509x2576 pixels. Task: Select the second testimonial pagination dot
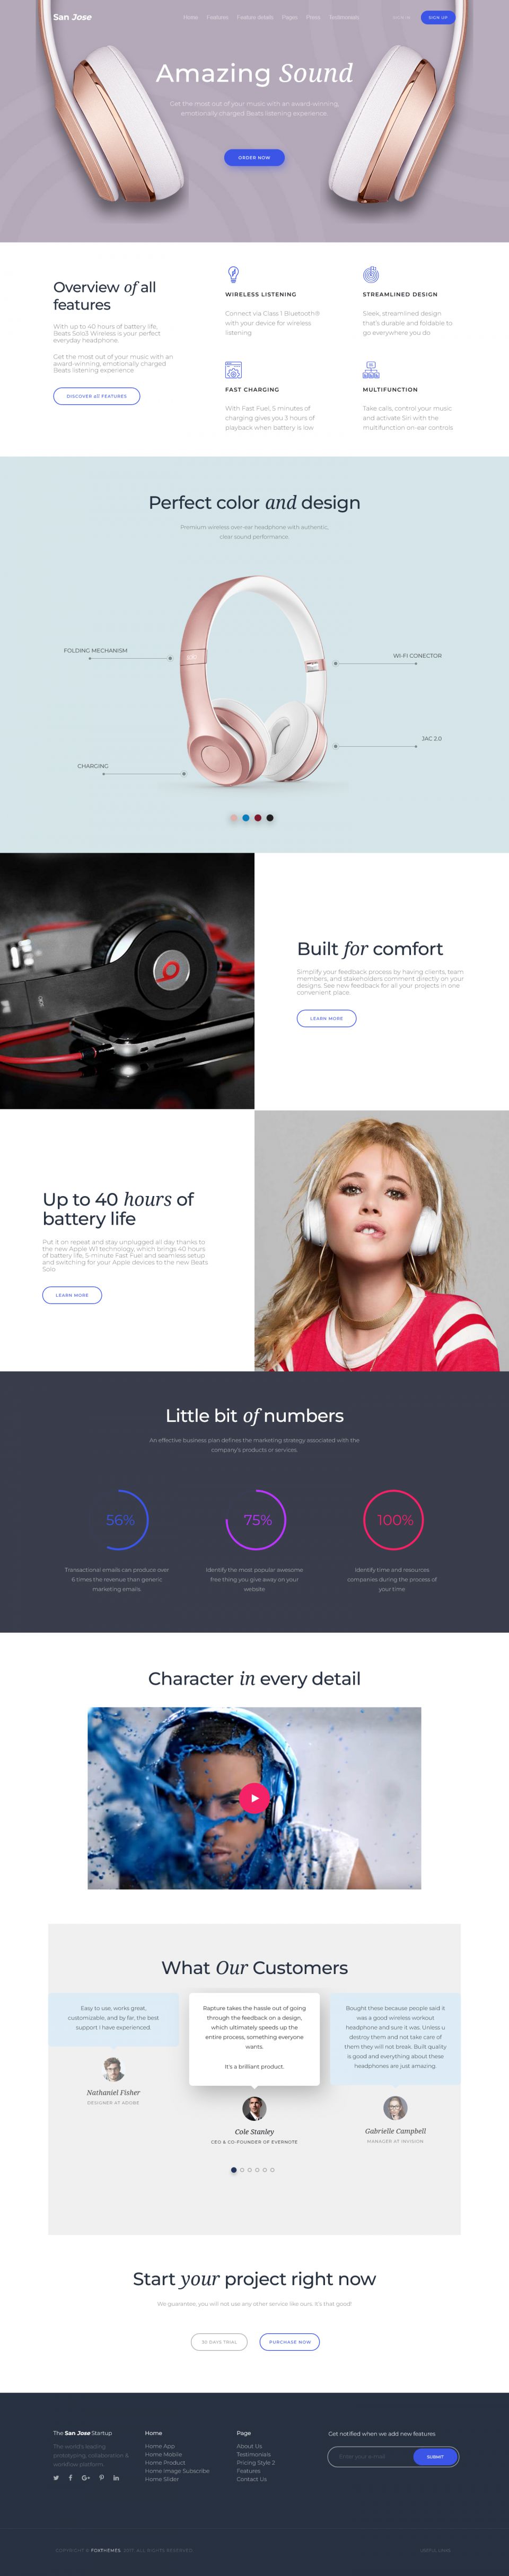pos(241,2170)
